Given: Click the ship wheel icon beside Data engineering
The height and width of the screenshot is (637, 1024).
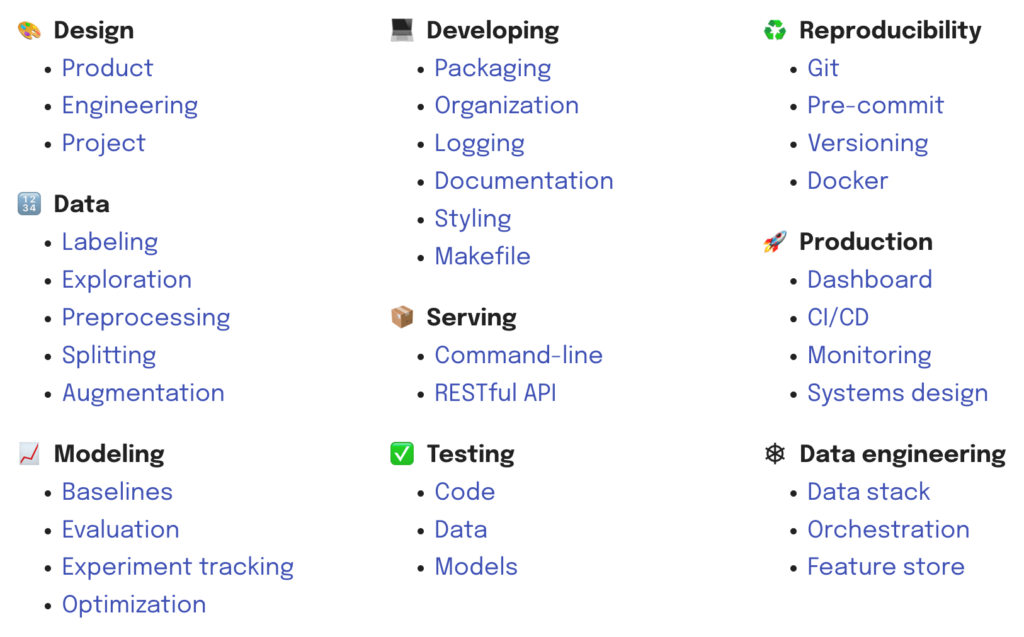Looking at the screenshot, I should point(775,453).
